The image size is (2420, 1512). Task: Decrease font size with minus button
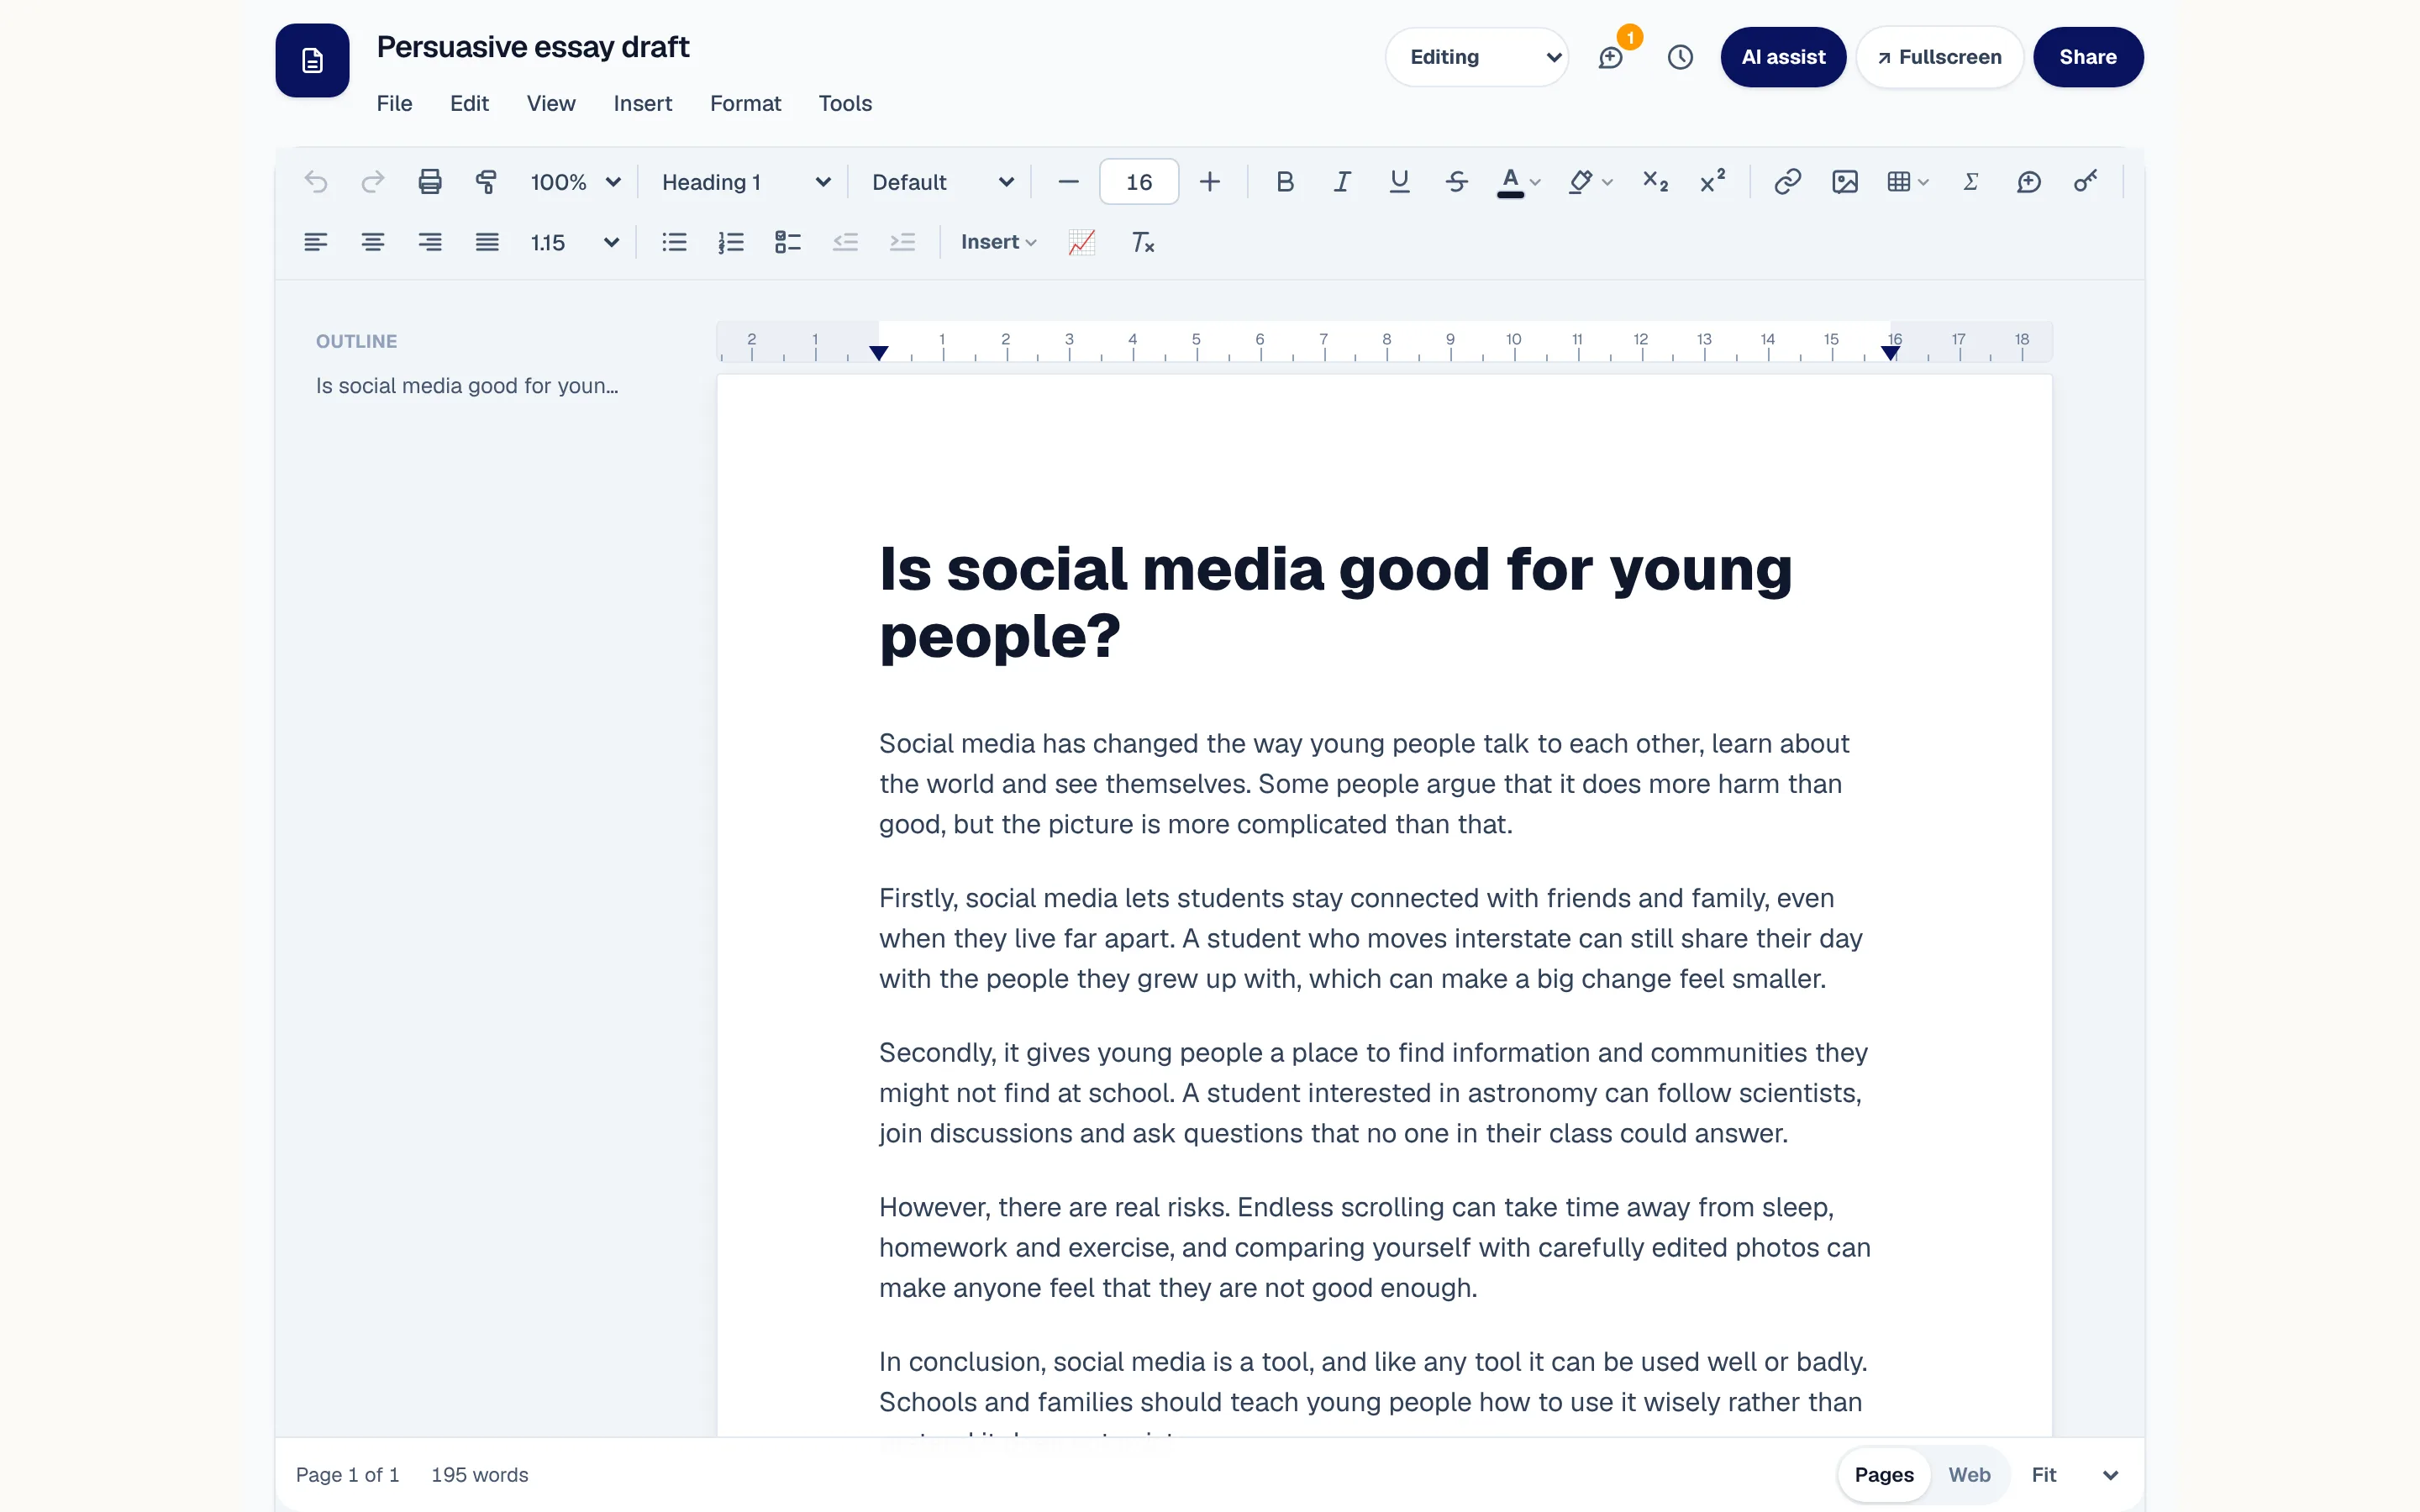1068,182
